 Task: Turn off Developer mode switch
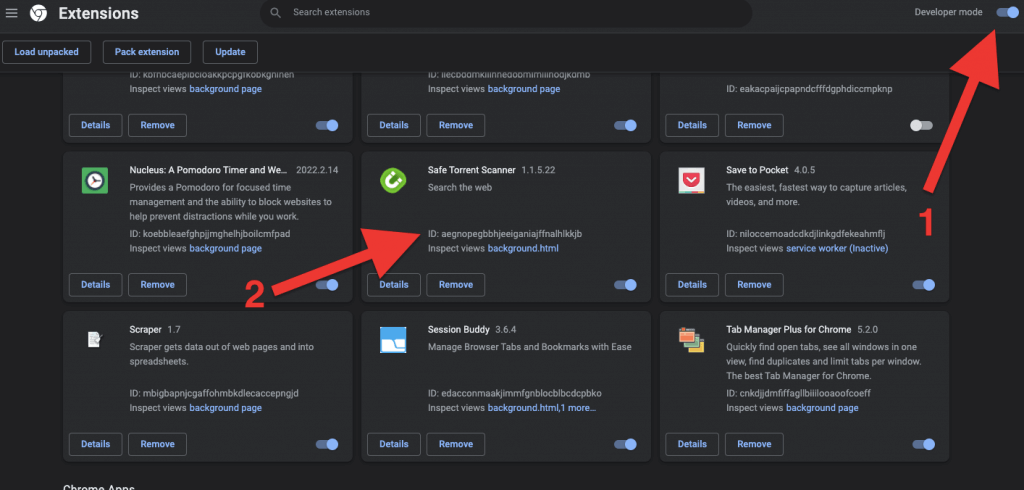(x=1007, y=12)
